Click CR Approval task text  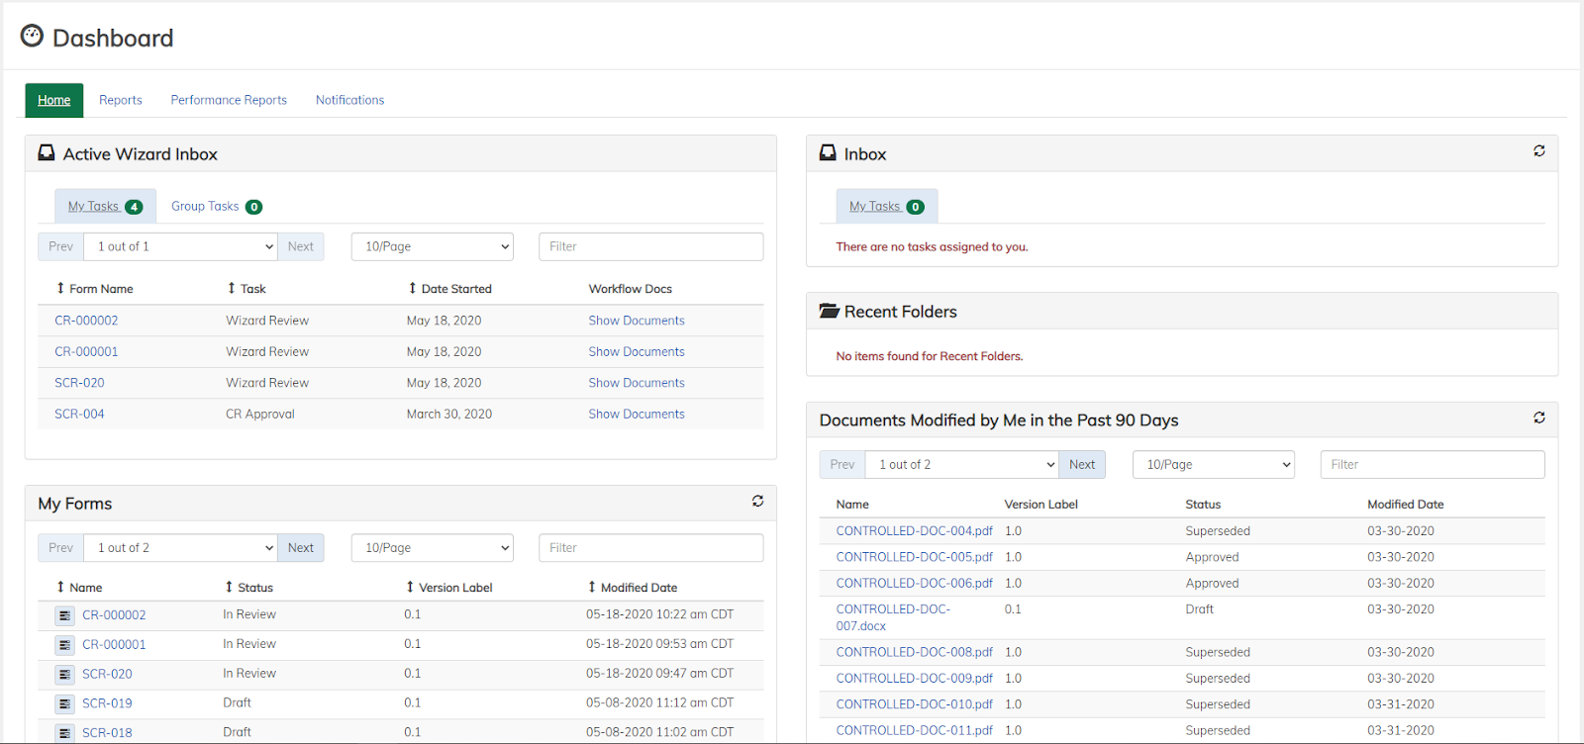pos(260,414)
